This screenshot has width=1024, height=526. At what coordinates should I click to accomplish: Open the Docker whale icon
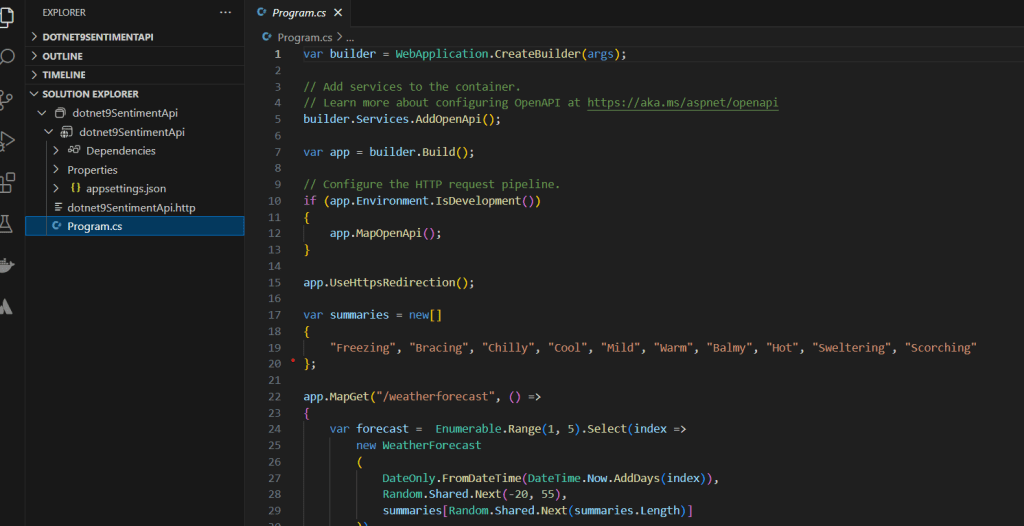7,265
